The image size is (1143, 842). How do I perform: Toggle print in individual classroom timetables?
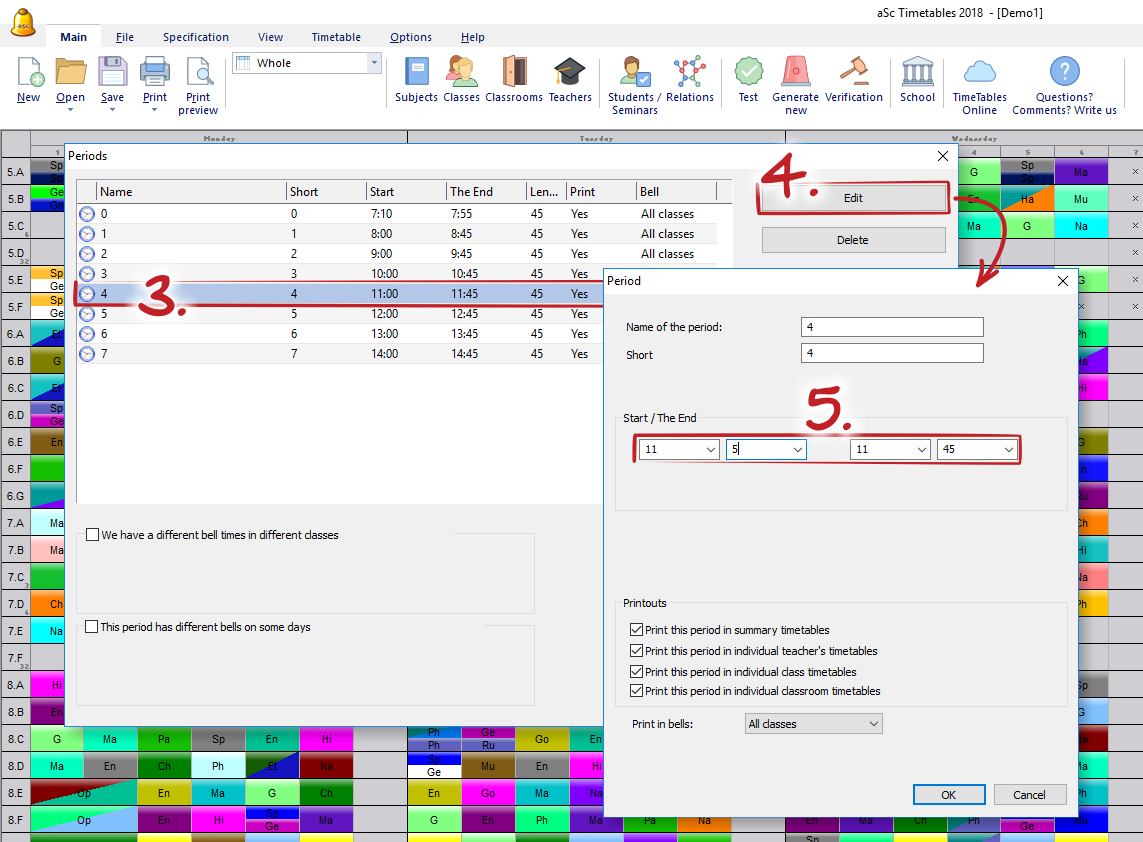(x=637, y=691)
